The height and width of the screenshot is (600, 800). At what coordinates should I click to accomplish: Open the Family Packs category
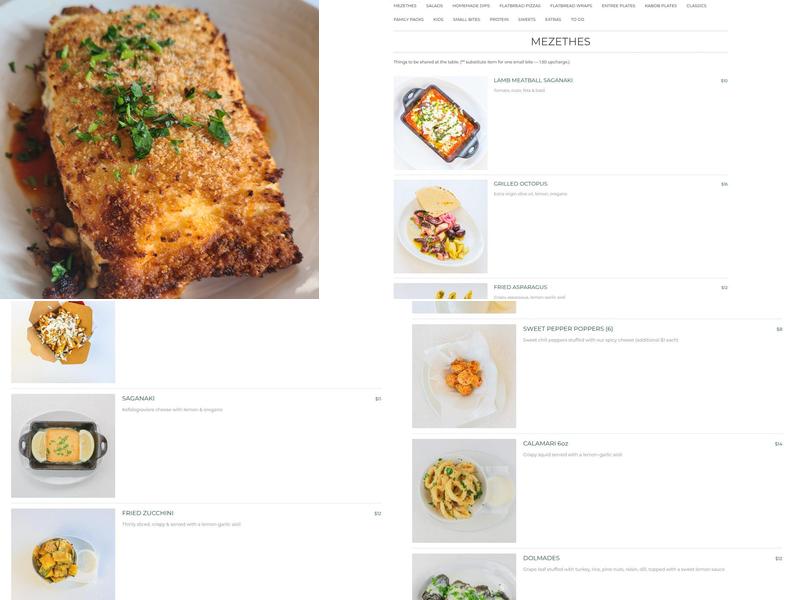coord(409,19)
